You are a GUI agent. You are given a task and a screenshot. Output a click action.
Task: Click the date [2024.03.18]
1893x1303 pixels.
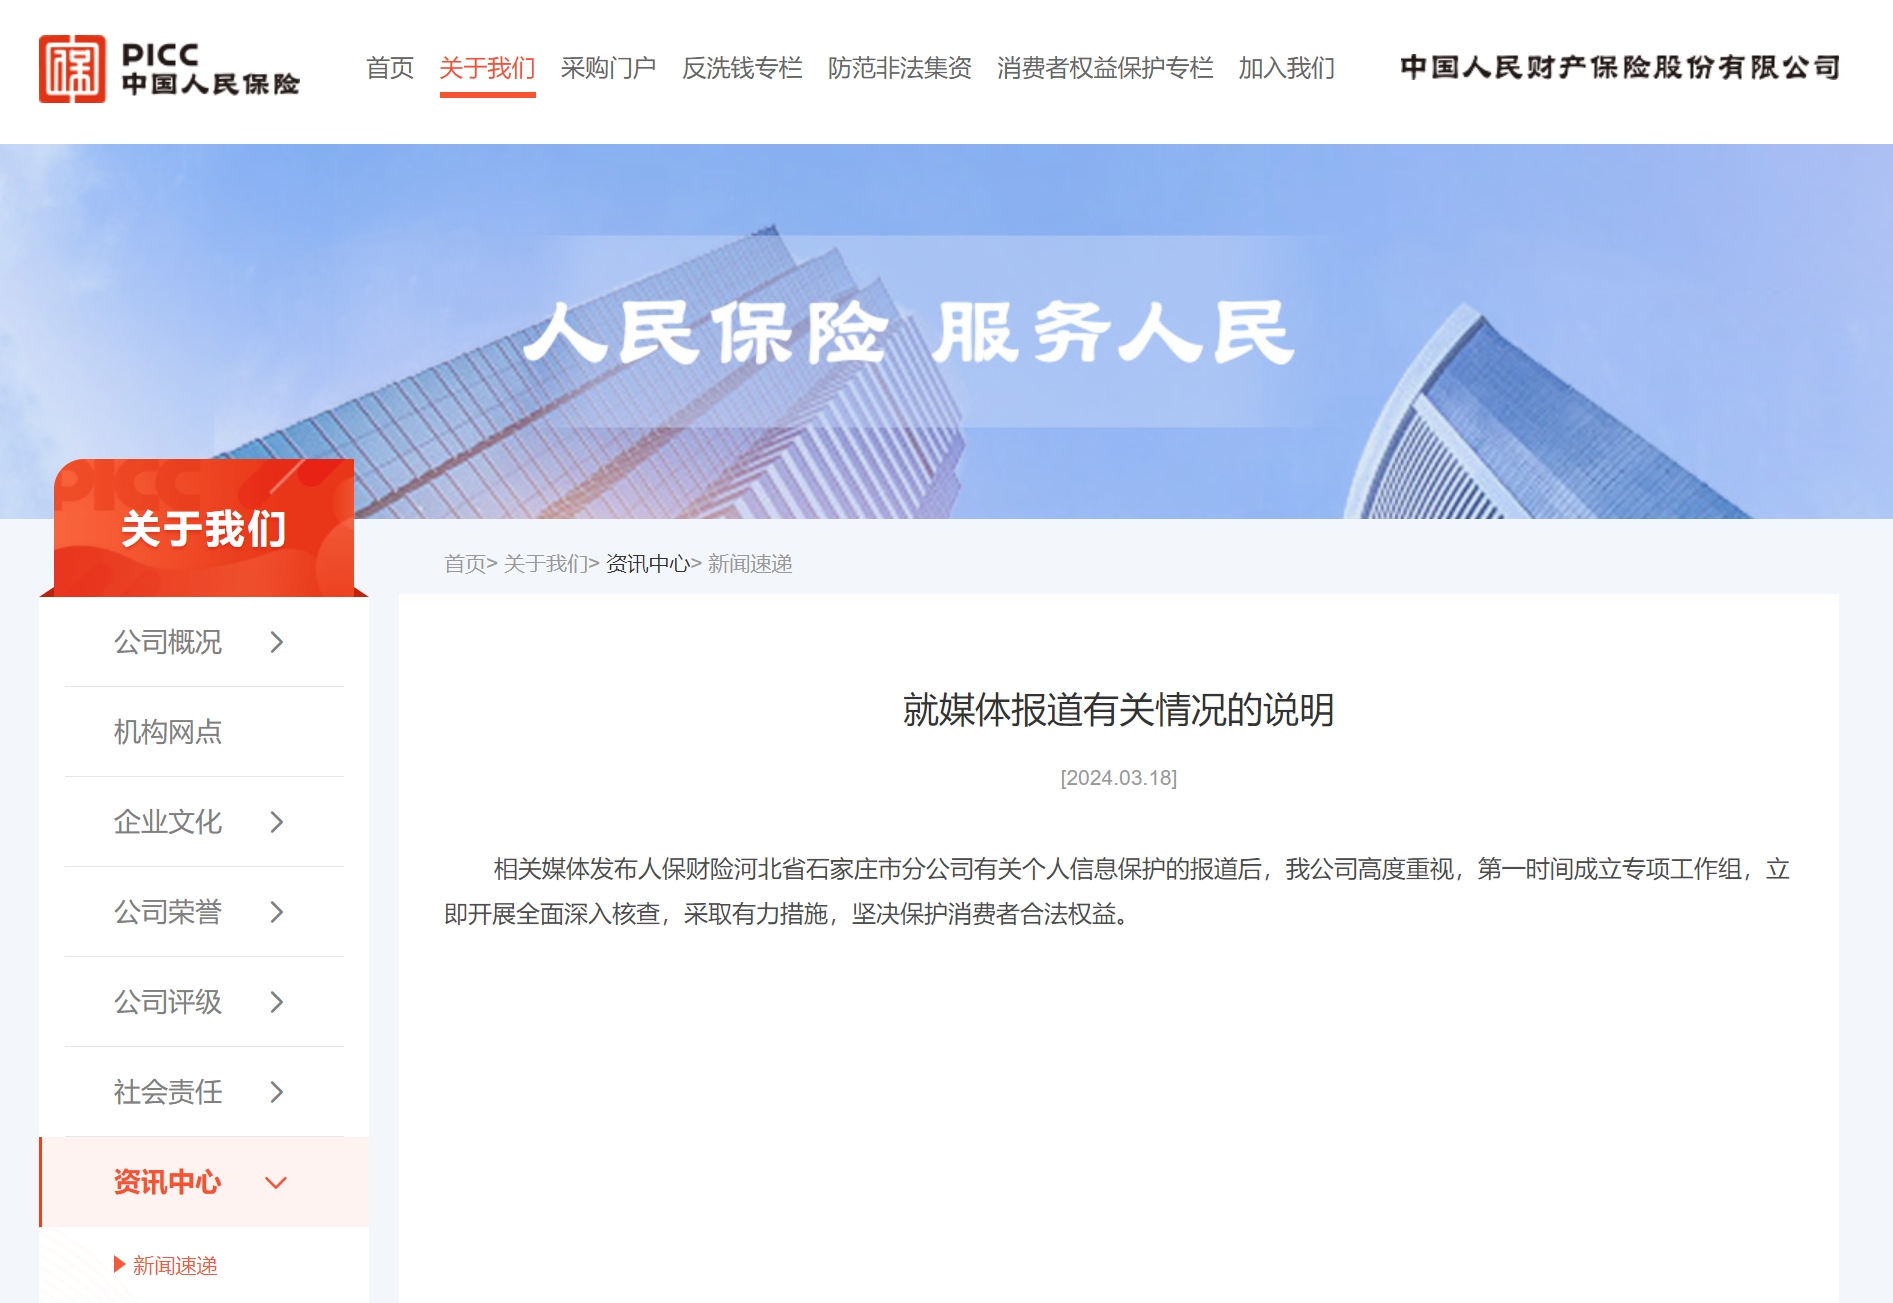point(1118,778)
